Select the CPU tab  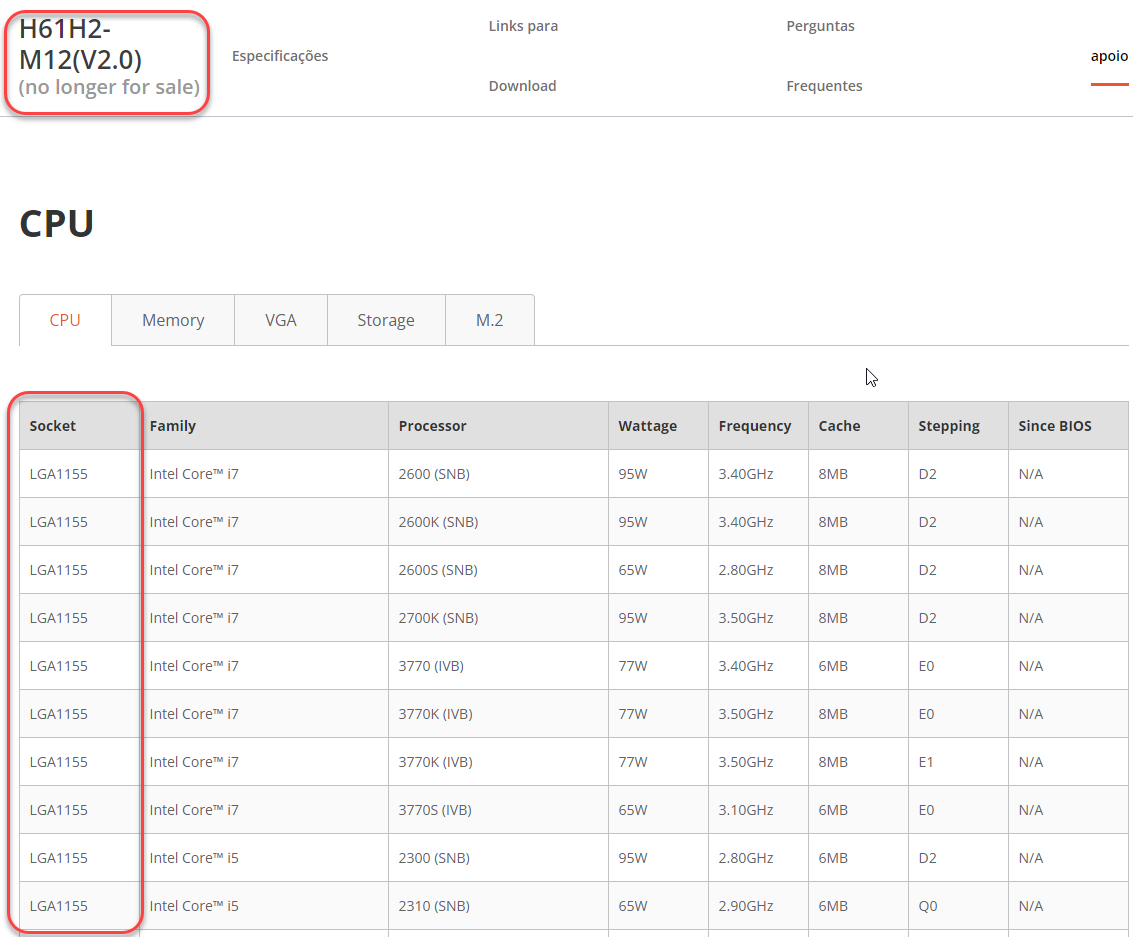(x=65, y=320)
